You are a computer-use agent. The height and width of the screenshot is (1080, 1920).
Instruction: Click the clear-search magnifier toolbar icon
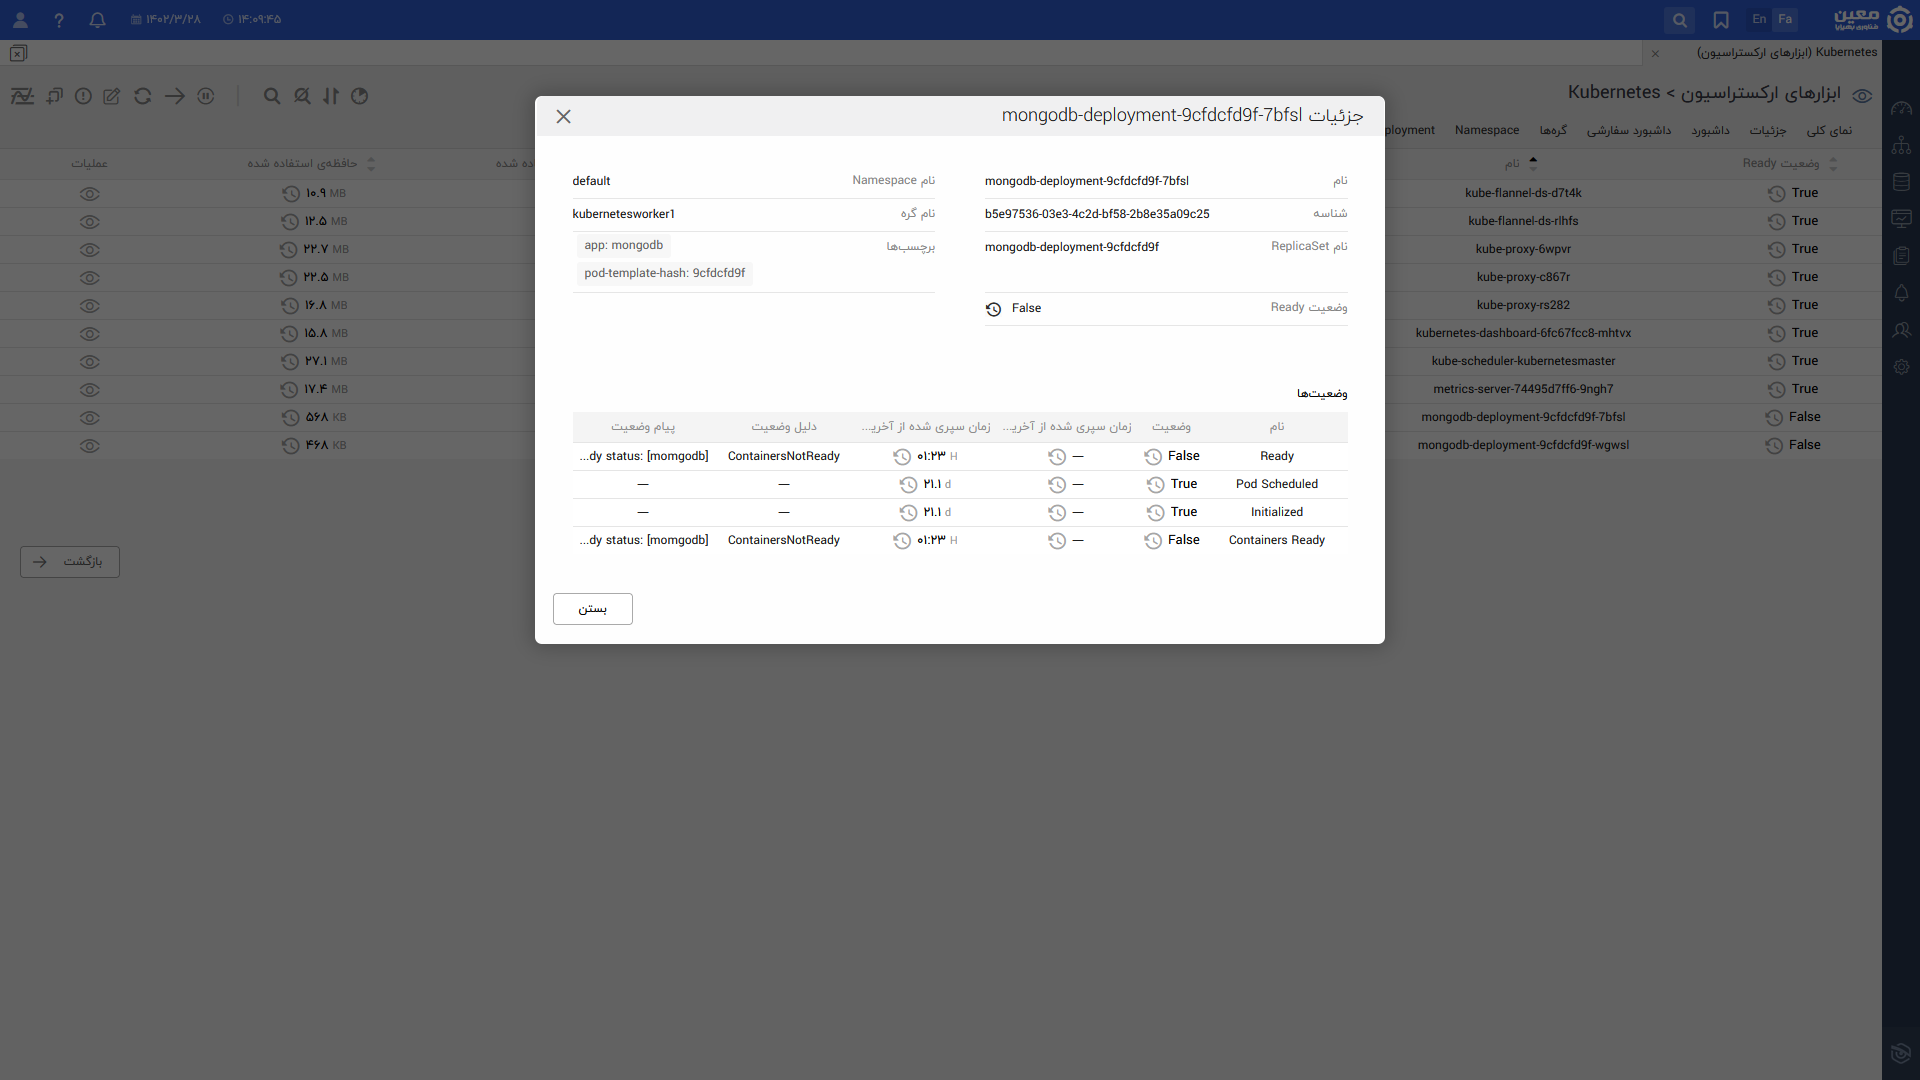coord(302,96)
